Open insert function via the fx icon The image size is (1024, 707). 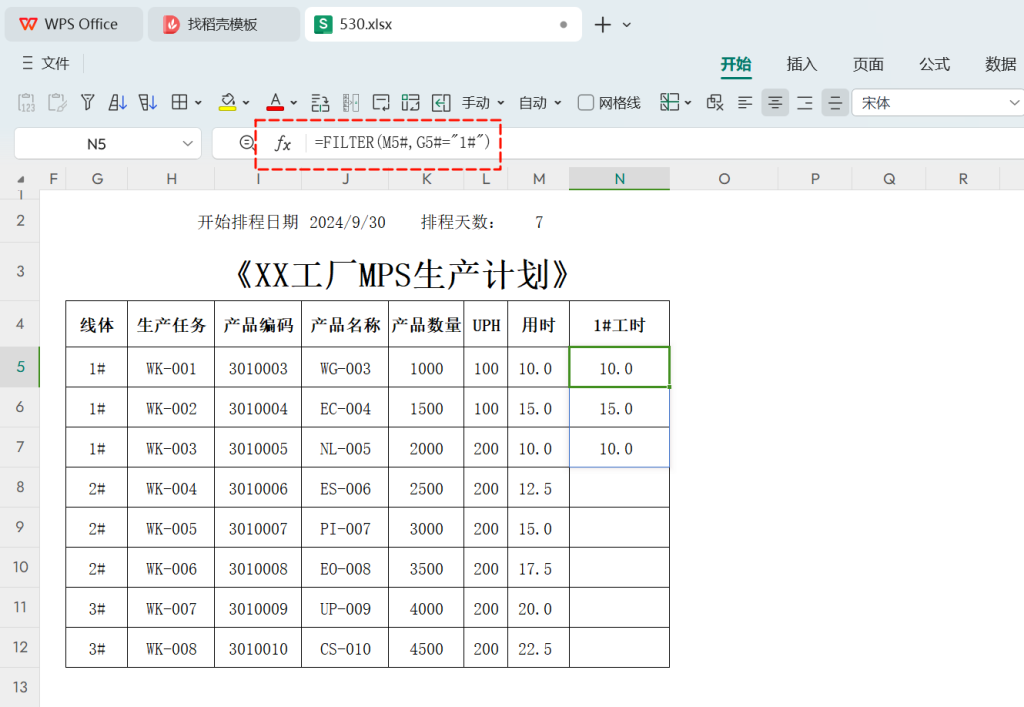tap(282, 143)
